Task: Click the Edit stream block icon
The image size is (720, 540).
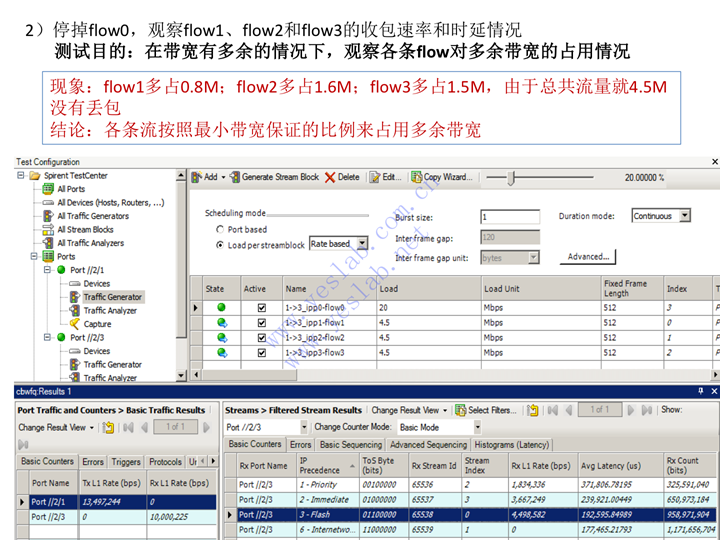Action: [384, 177]
